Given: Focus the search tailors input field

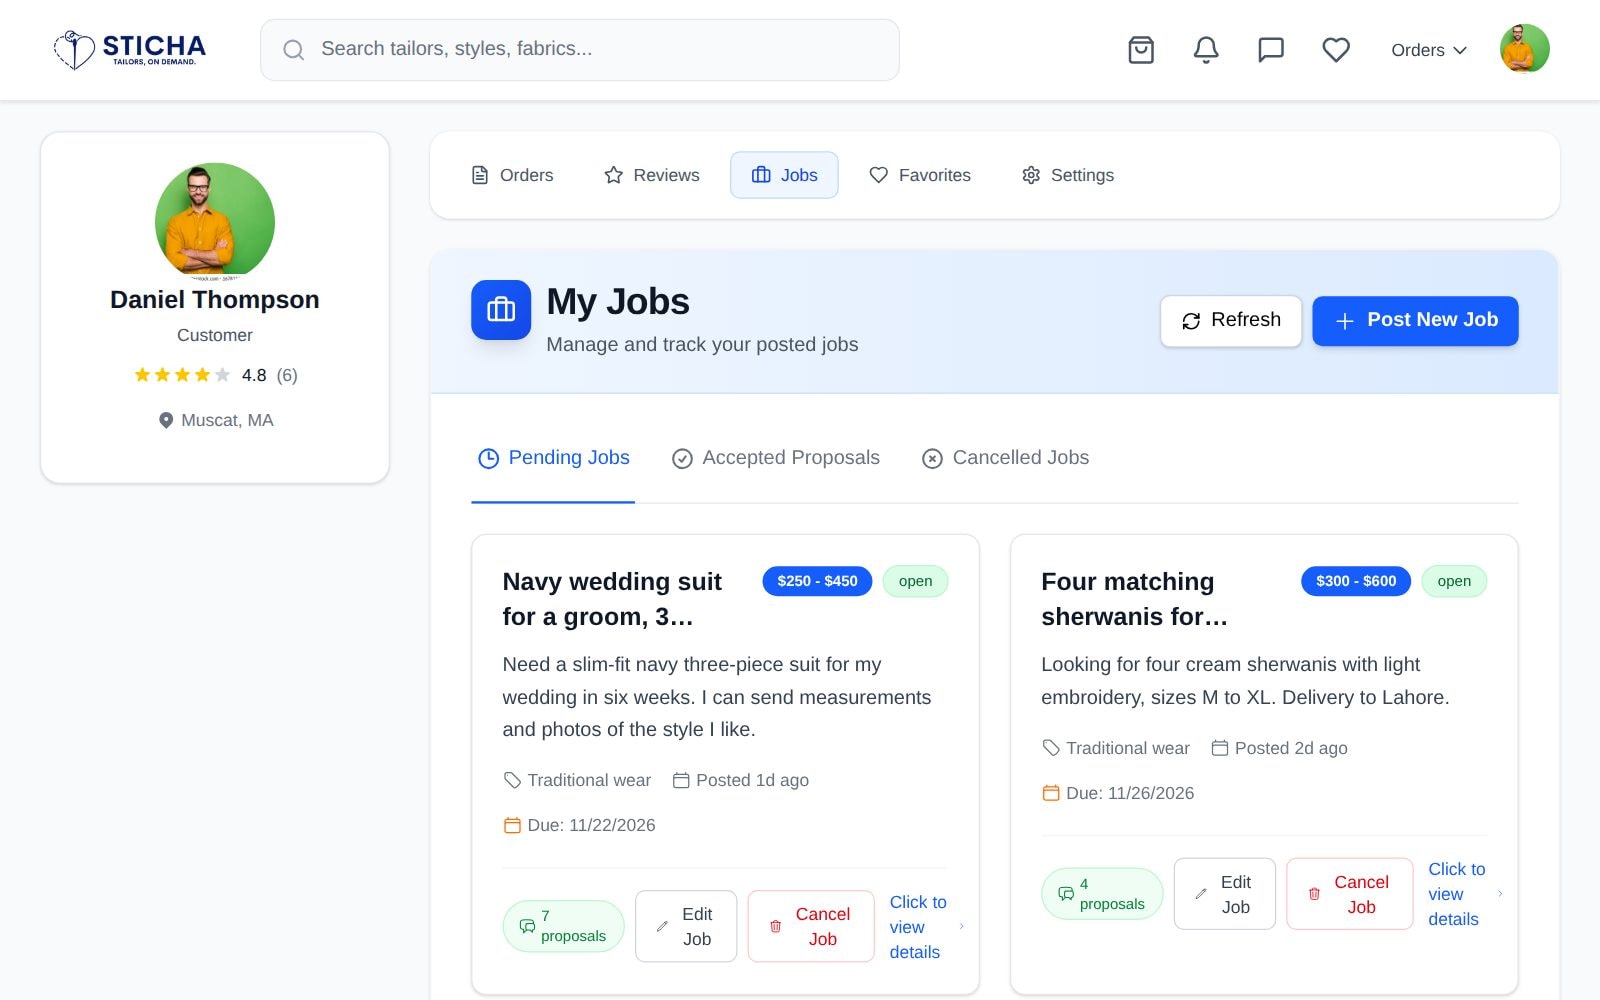Looking at the screenshot, I should (x=580, y=50).
